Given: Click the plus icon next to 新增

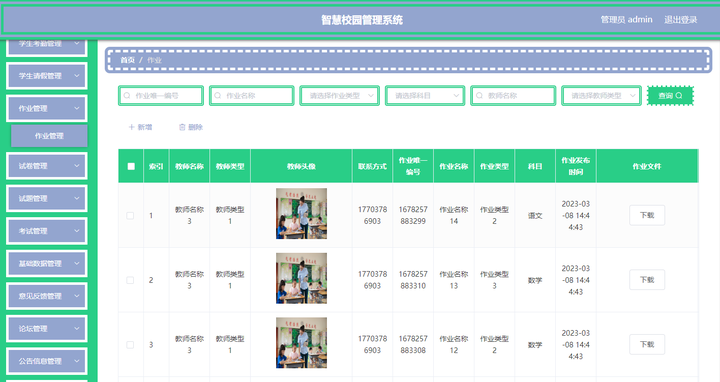Looking at the screenshot, I should [131, 127].
